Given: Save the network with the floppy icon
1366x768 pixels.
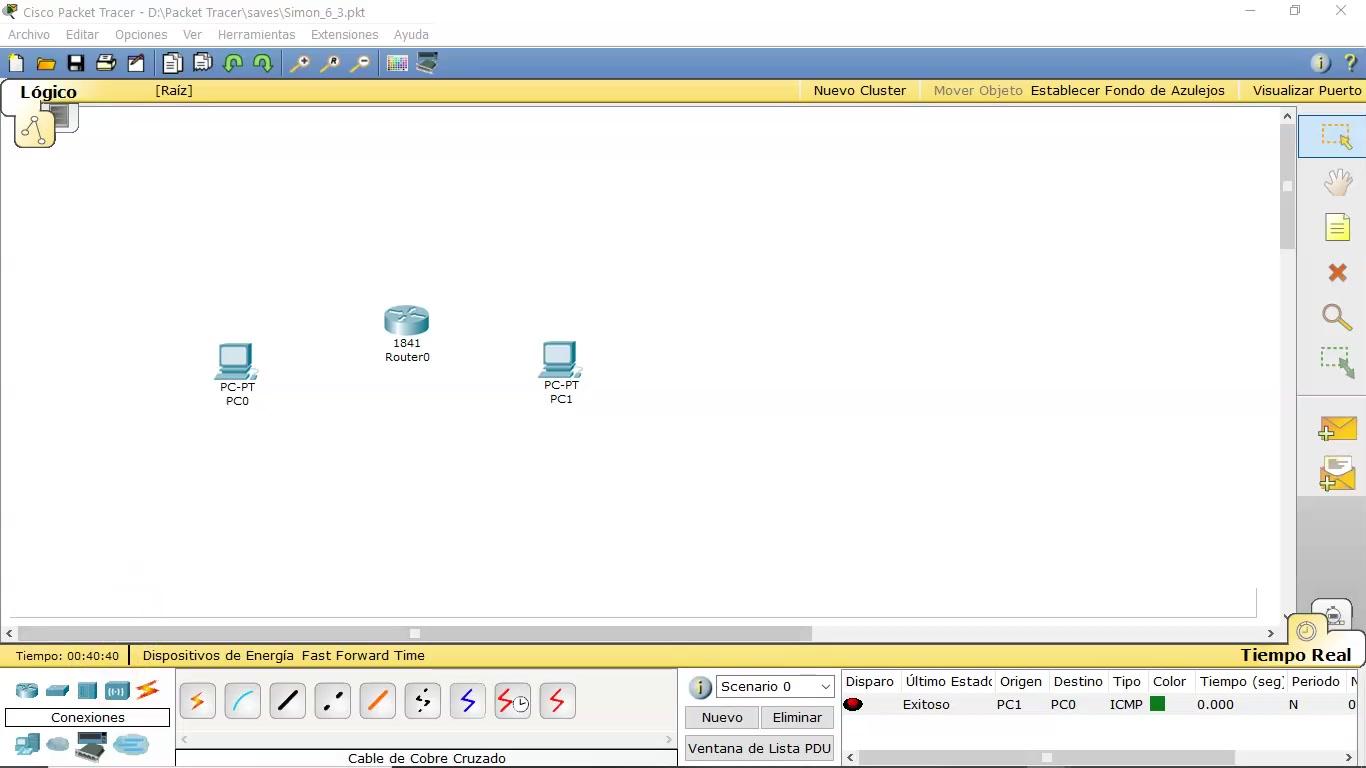Looking at the screenshot, I should [75, 63].
